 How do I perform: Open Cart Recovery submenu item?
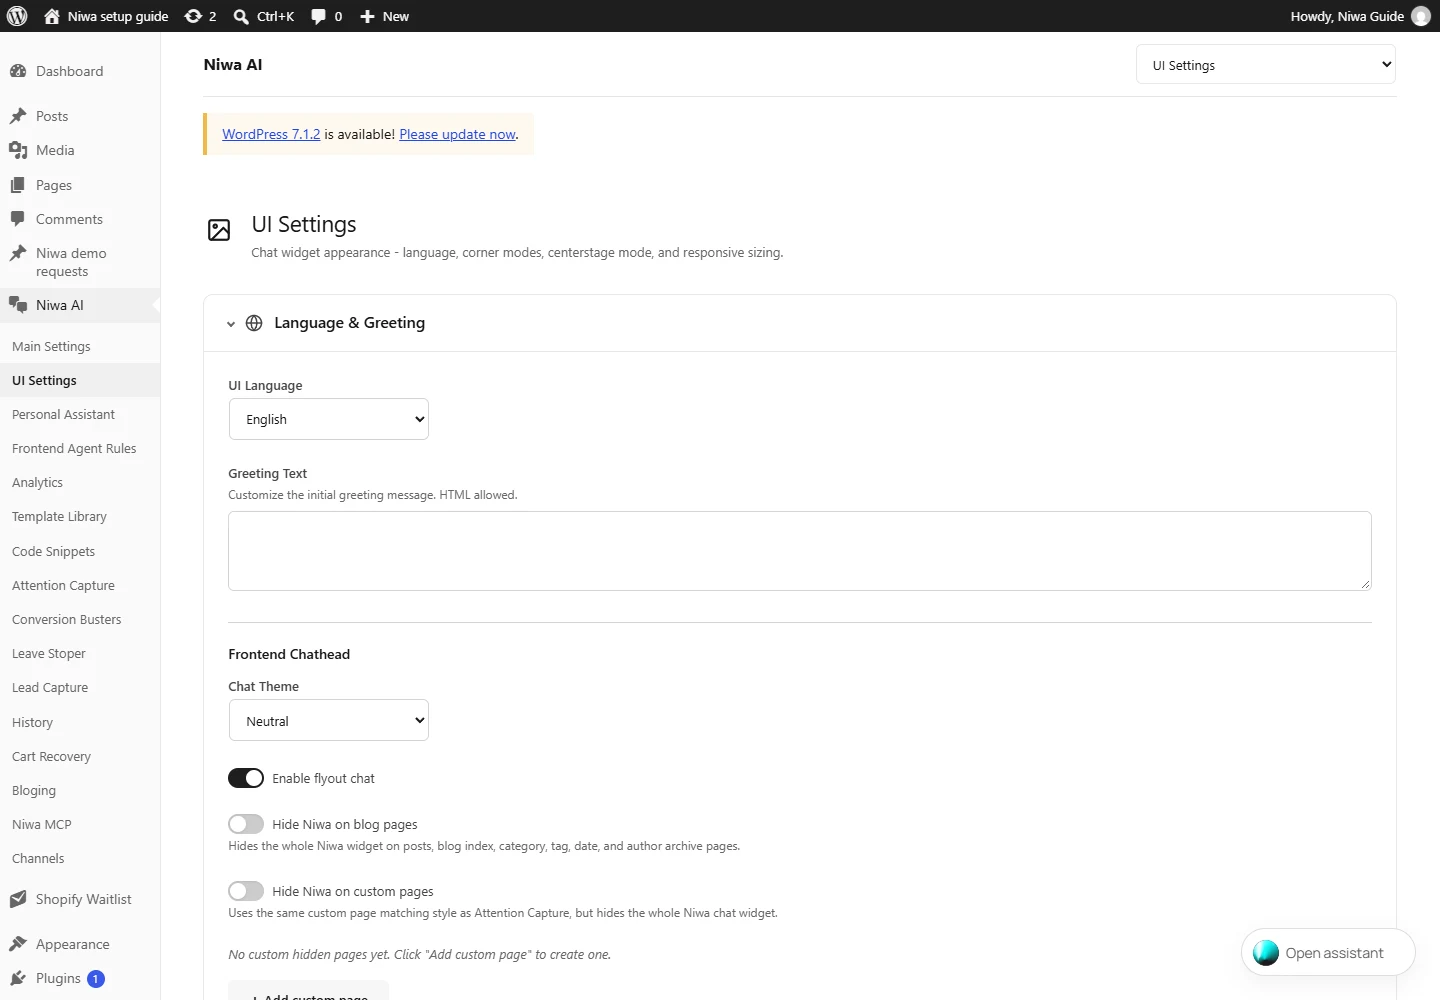[x=51, y=756]
